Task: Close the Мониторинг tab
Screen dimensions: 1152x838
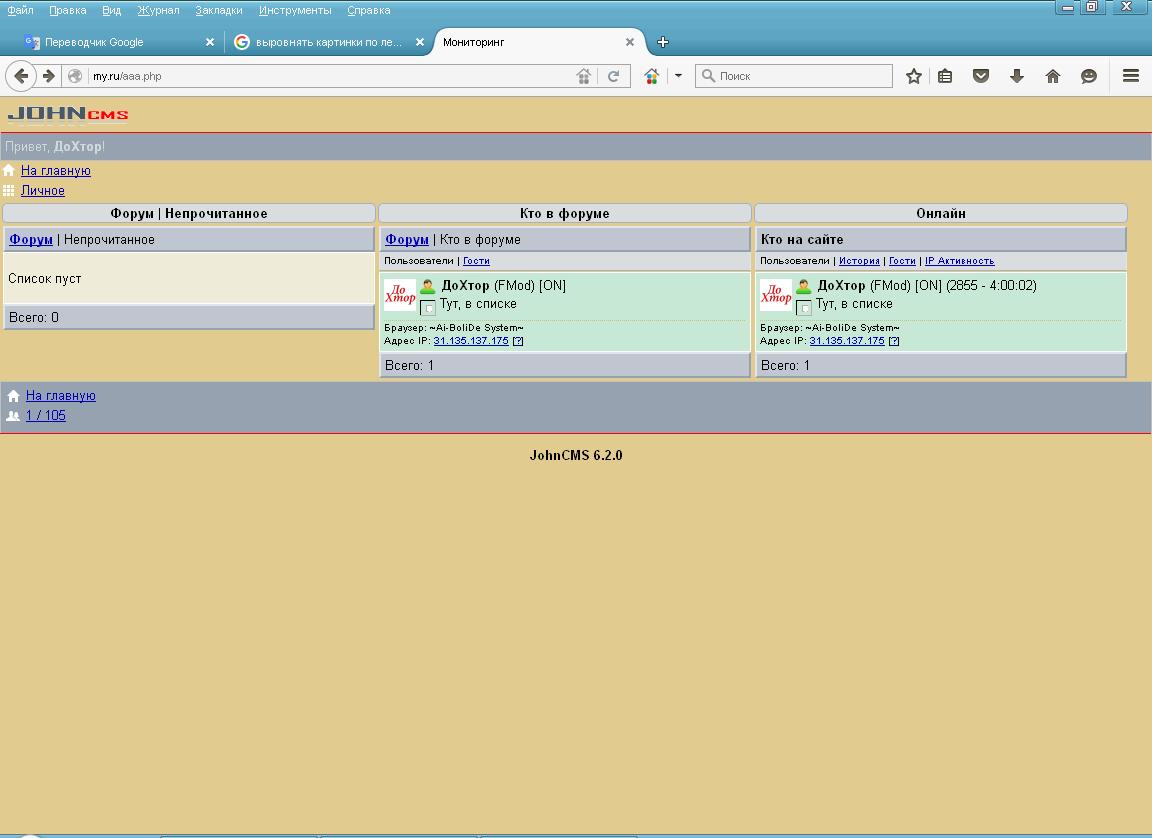Action: 630,42
